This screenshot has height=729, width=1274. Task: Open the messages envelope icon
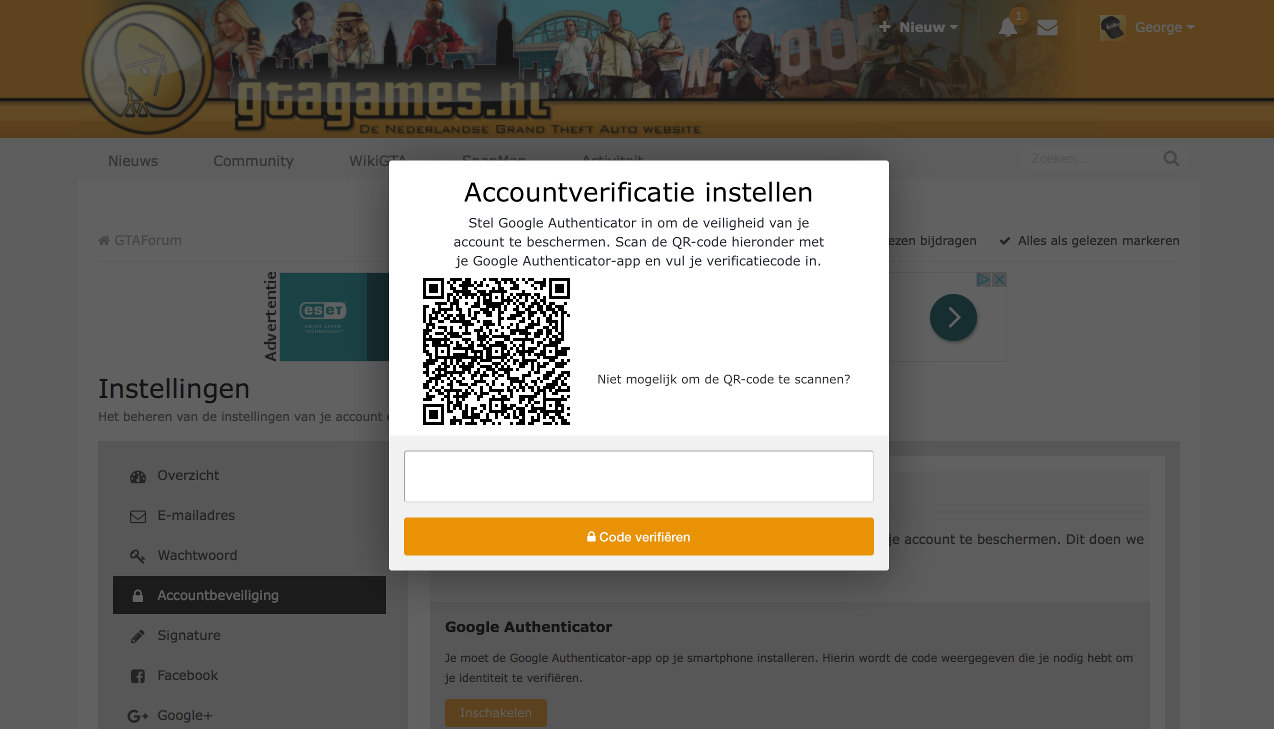tap(1047, 28)
